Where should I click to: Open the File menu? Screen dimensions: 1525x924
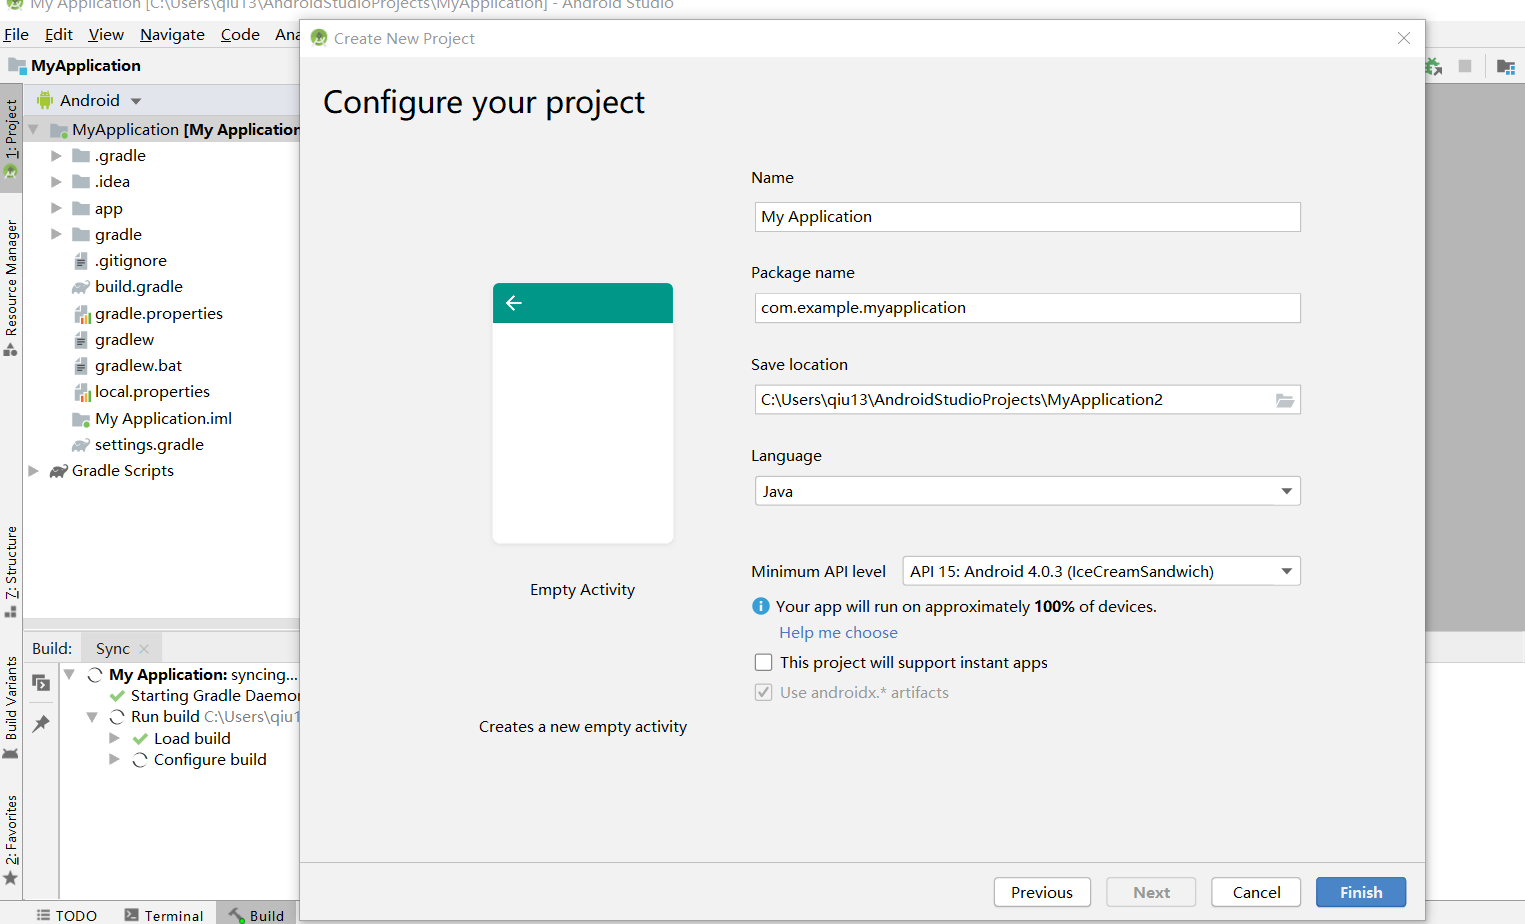(16, 35)
